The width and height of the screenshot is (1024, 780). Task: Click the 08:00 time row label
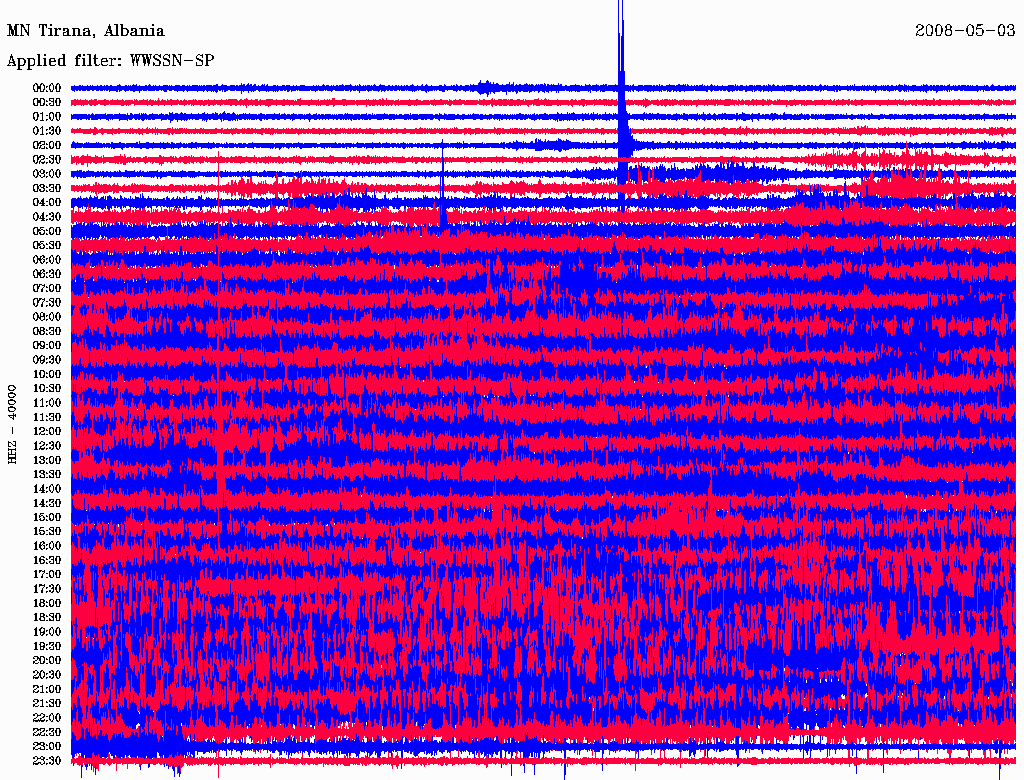[47, 317]
